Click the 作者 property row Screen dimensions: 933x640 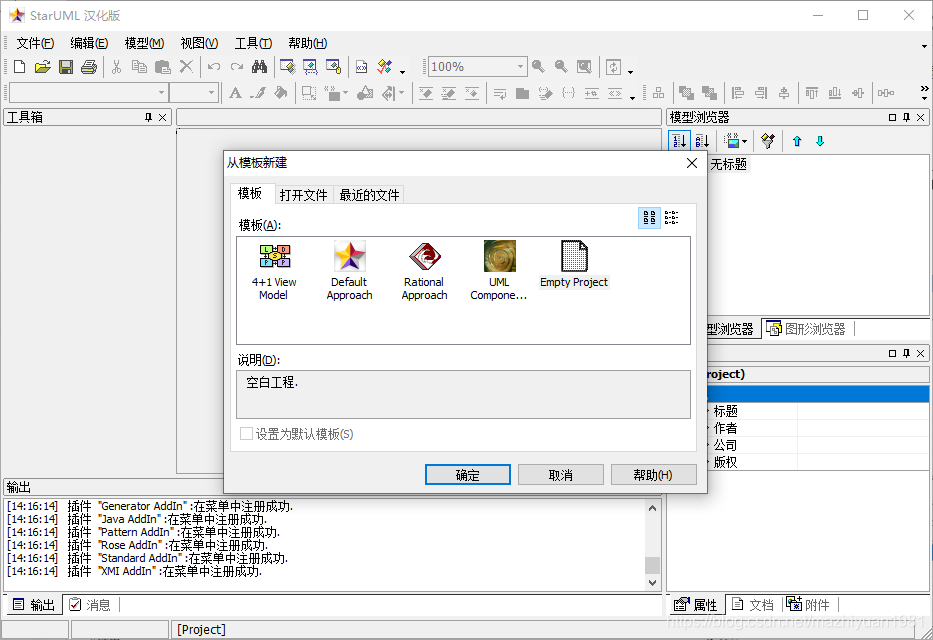tap(818, 428)
